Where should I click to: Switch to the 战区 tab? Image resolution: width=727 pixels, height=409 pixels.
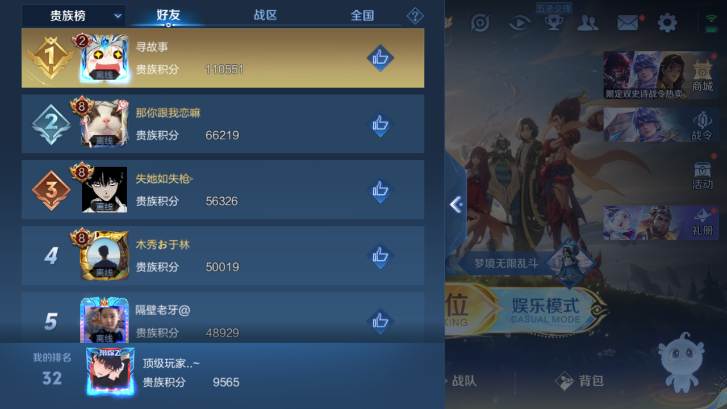265,15
